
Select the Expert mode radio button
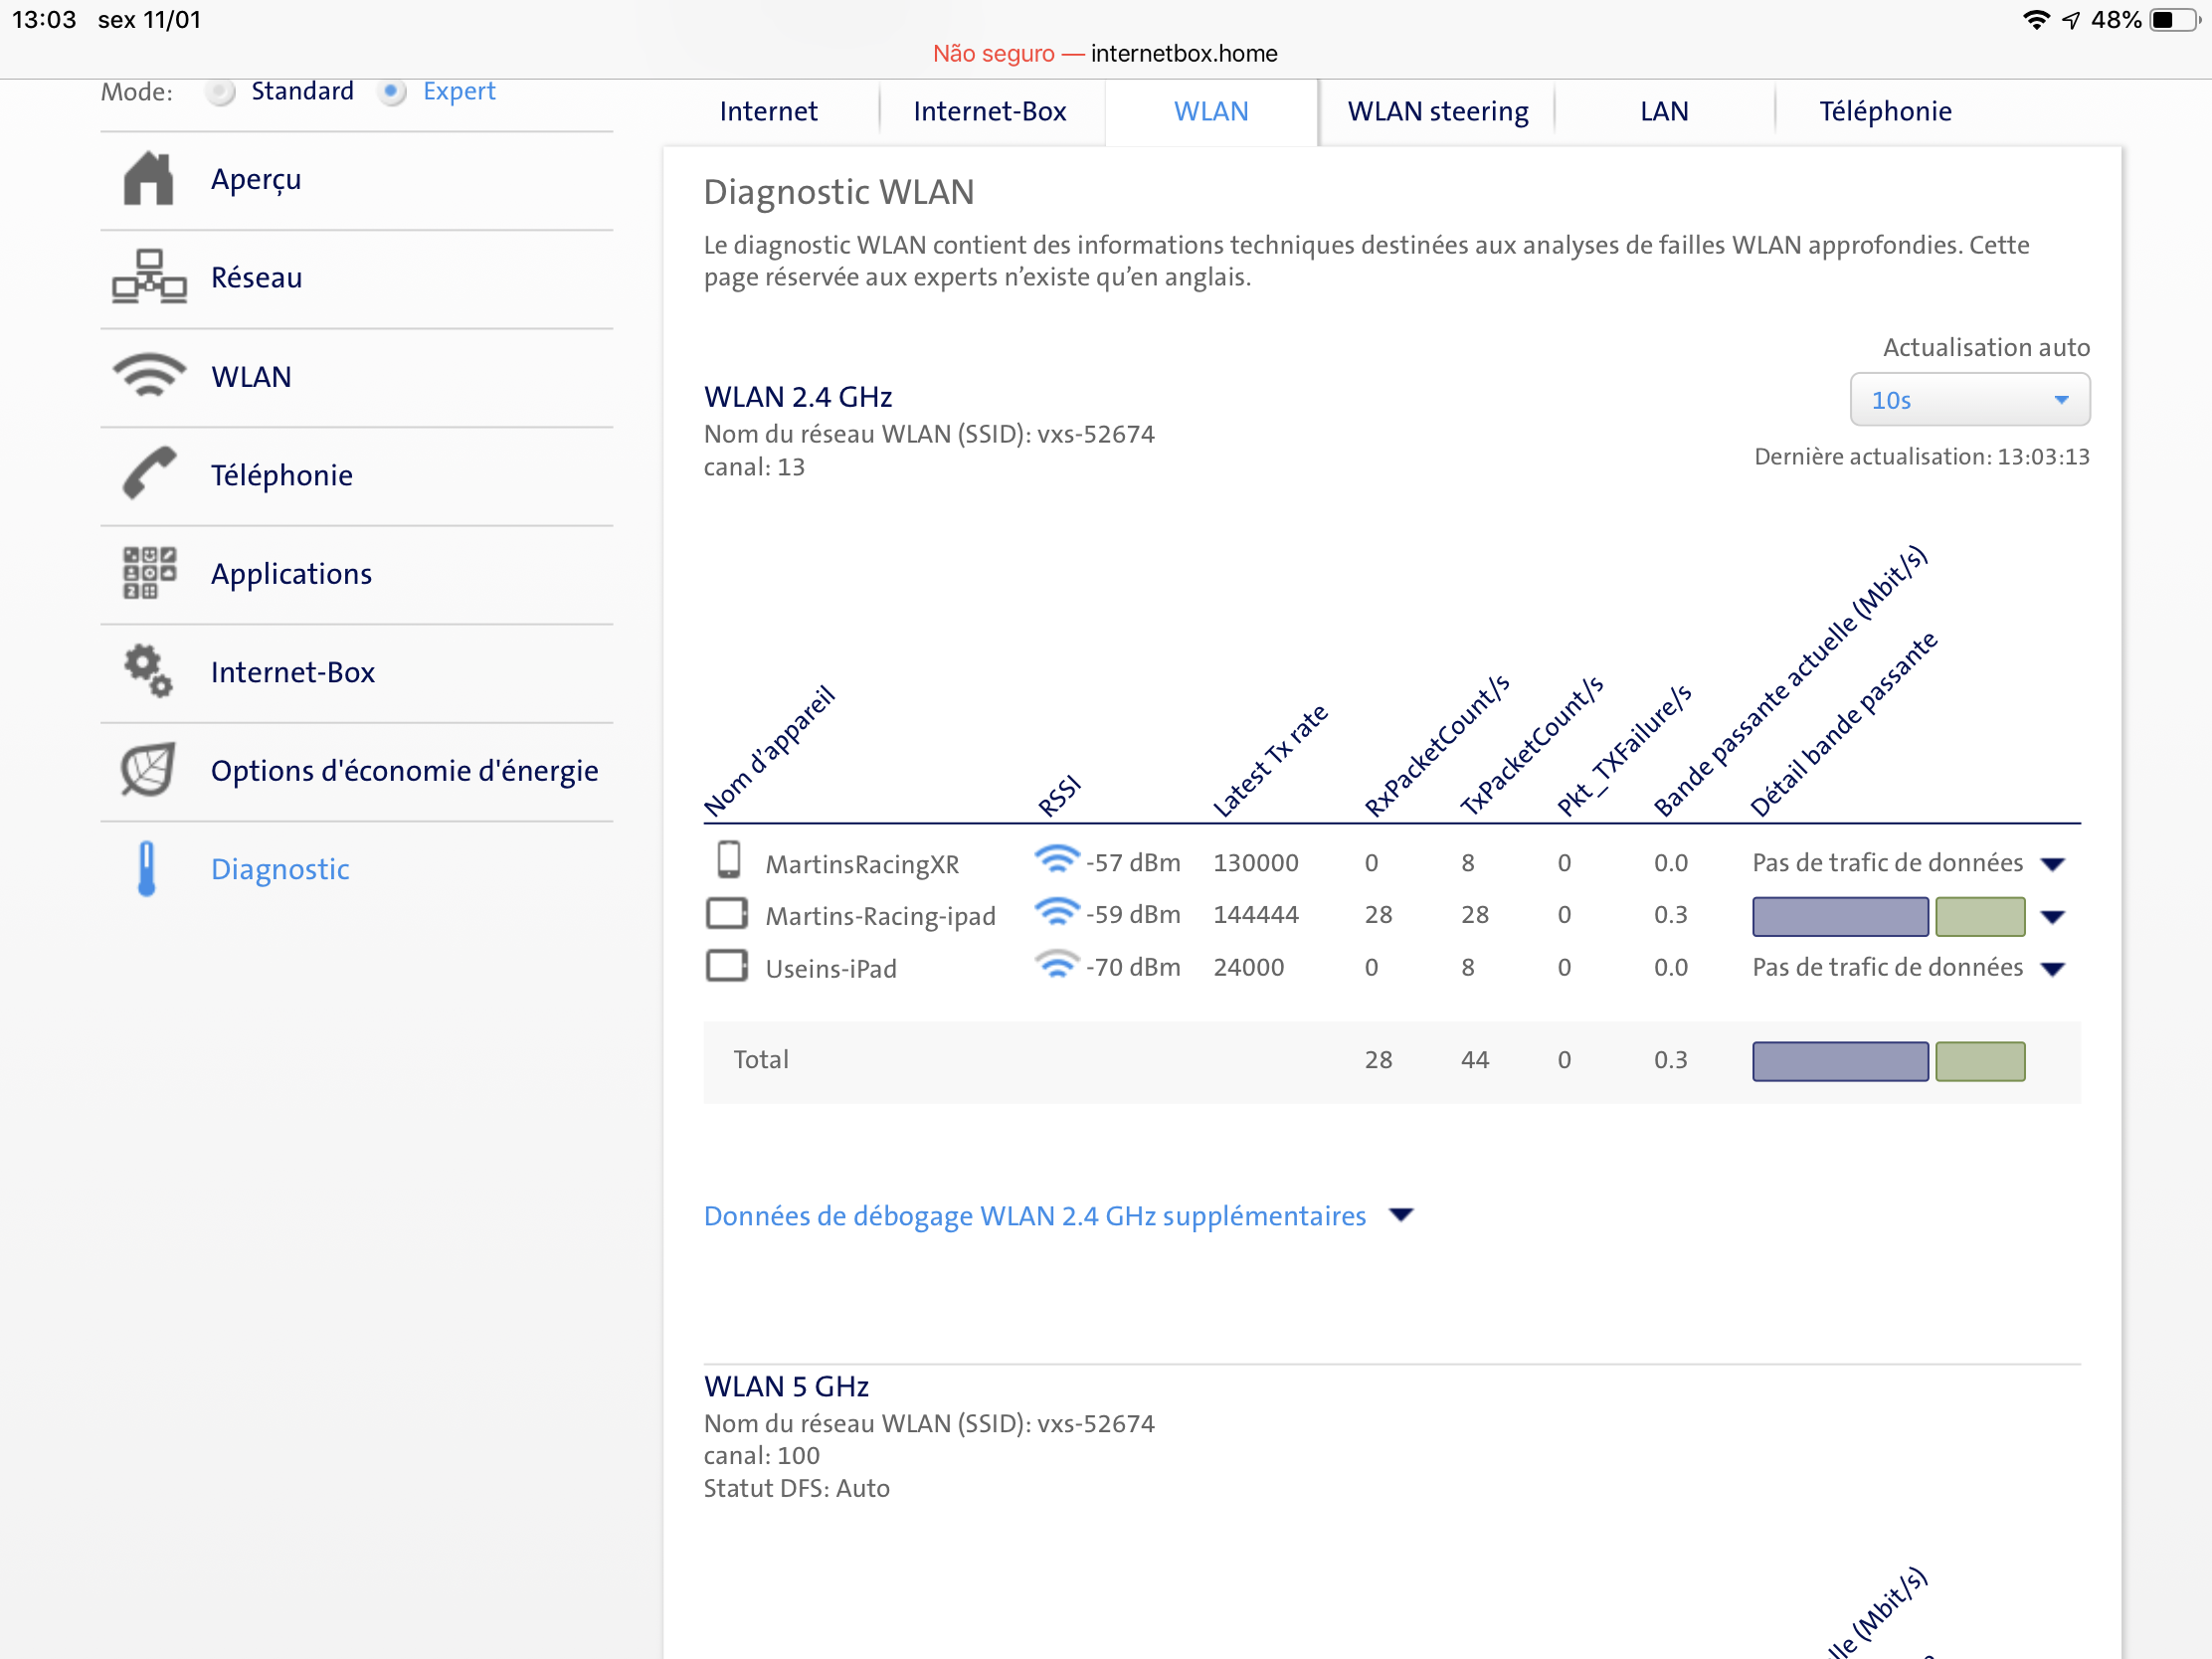pyautogui.click(x=393, y=92)
